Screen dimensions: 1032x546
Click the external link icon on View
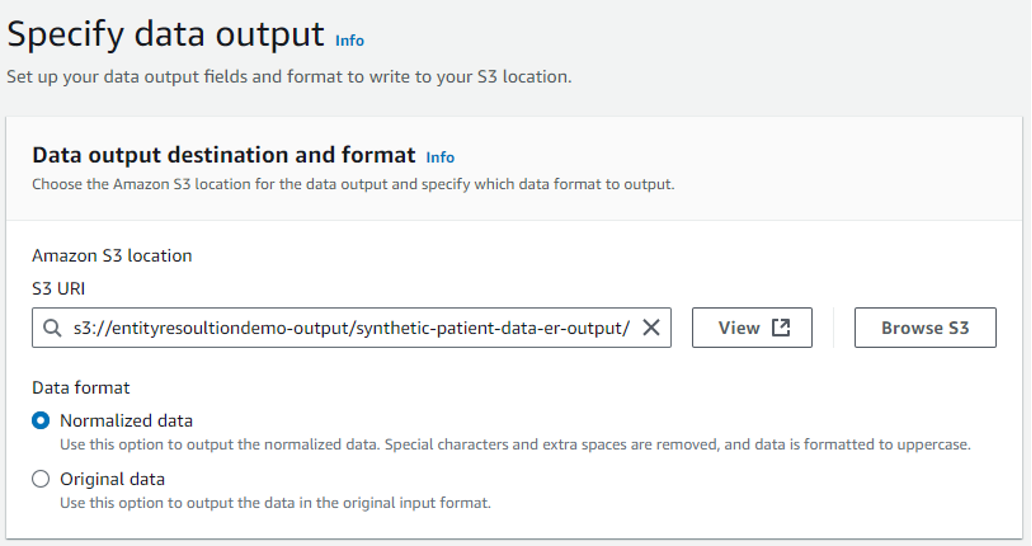[781, 328]
